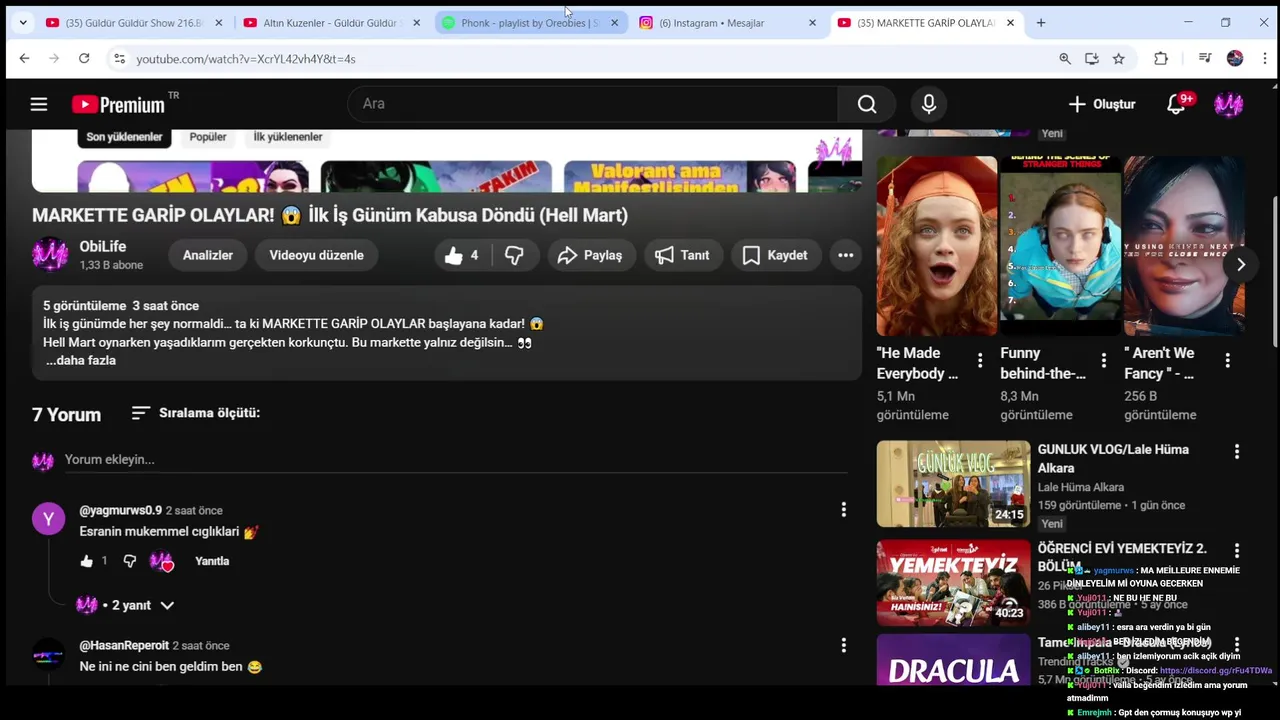Click the browser address bar URL
The height and width of the screenshot is (720, 1280).
point(246,59)
